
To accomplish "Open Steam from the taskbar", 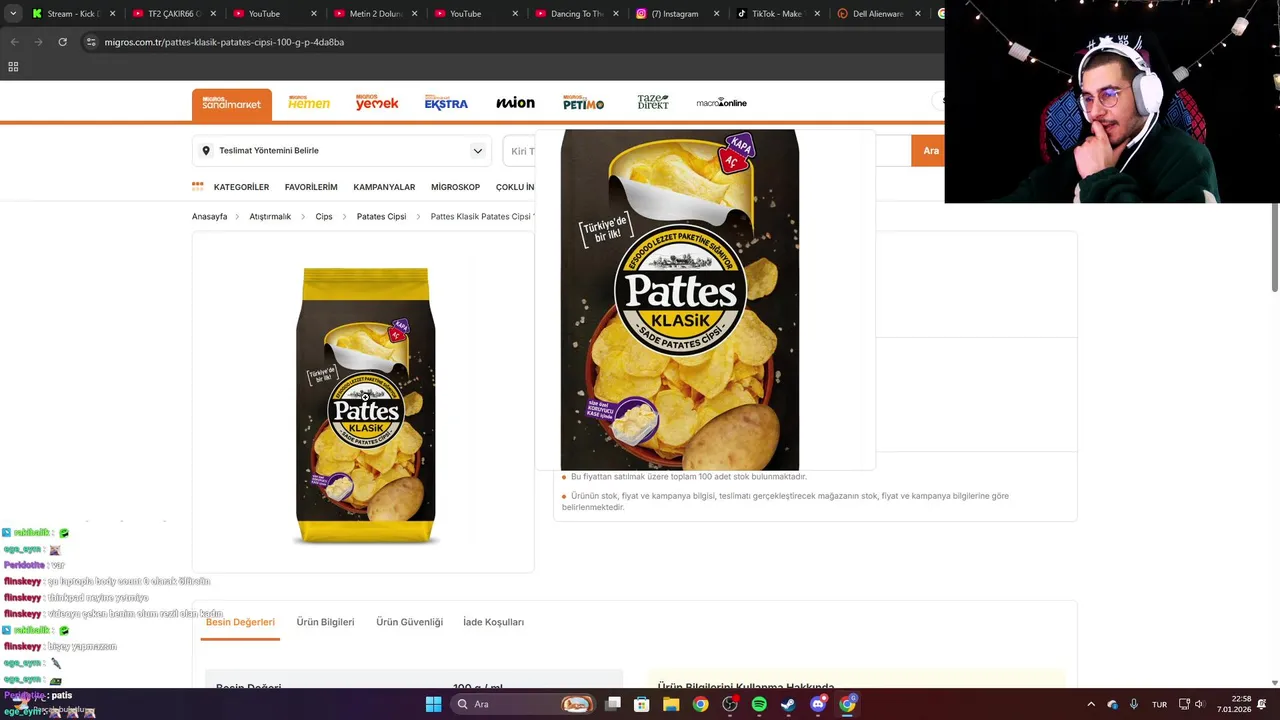I will [x=788, y=704].
